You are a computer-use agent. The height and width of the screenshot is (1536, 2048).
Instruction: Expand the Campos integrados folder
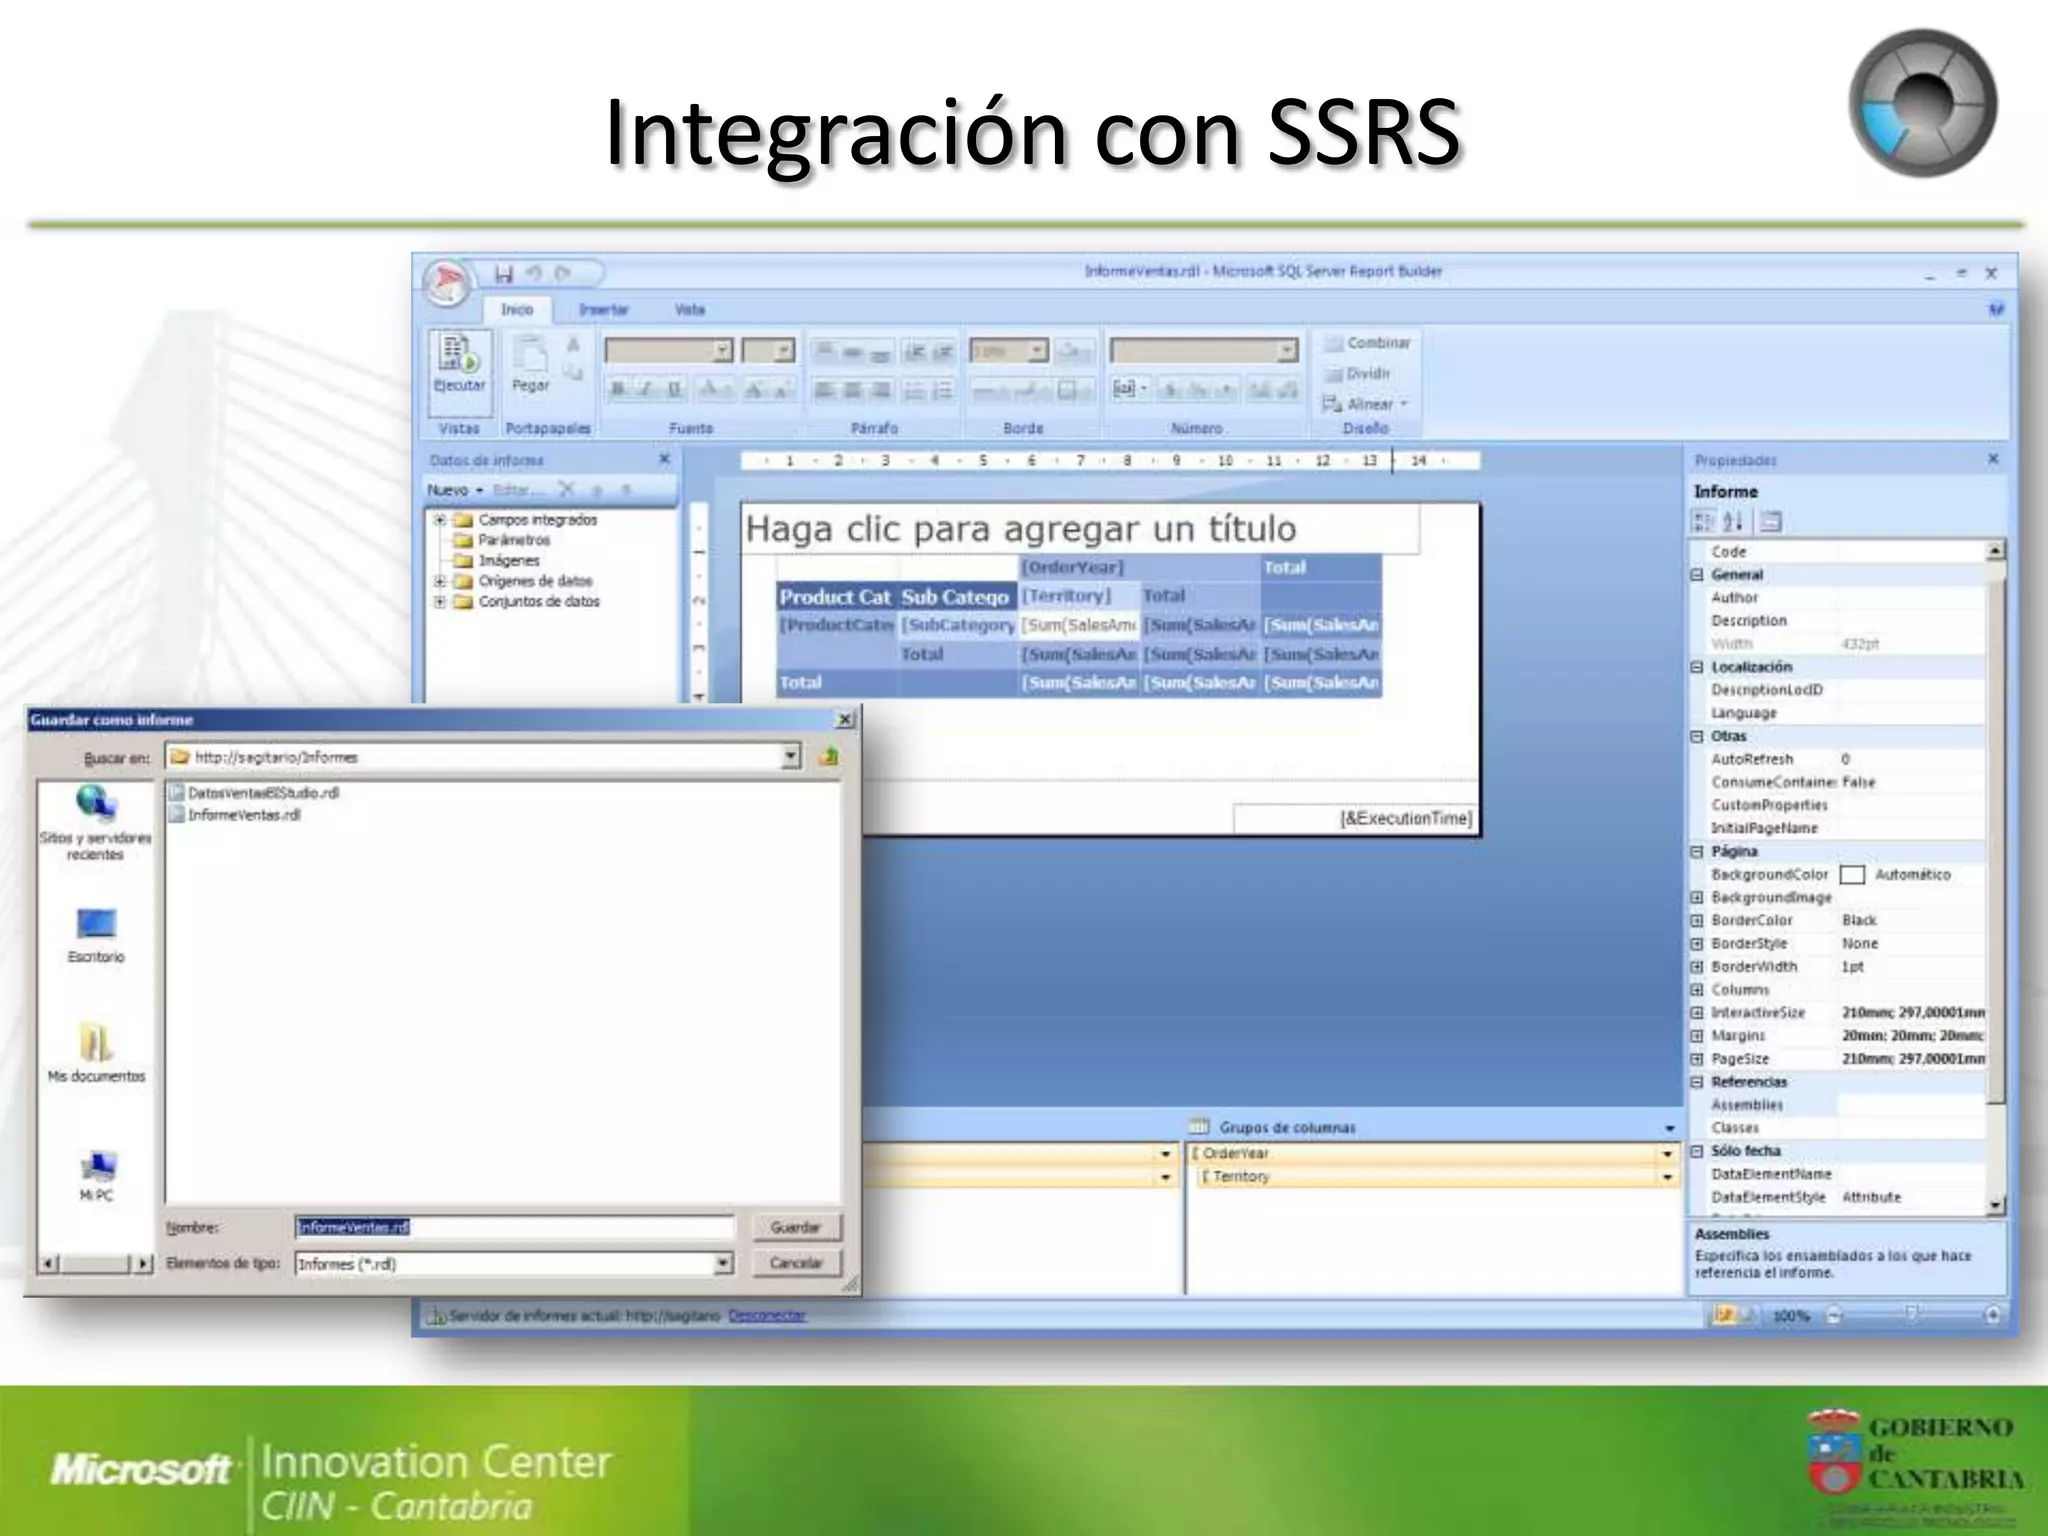pos(439,520)
